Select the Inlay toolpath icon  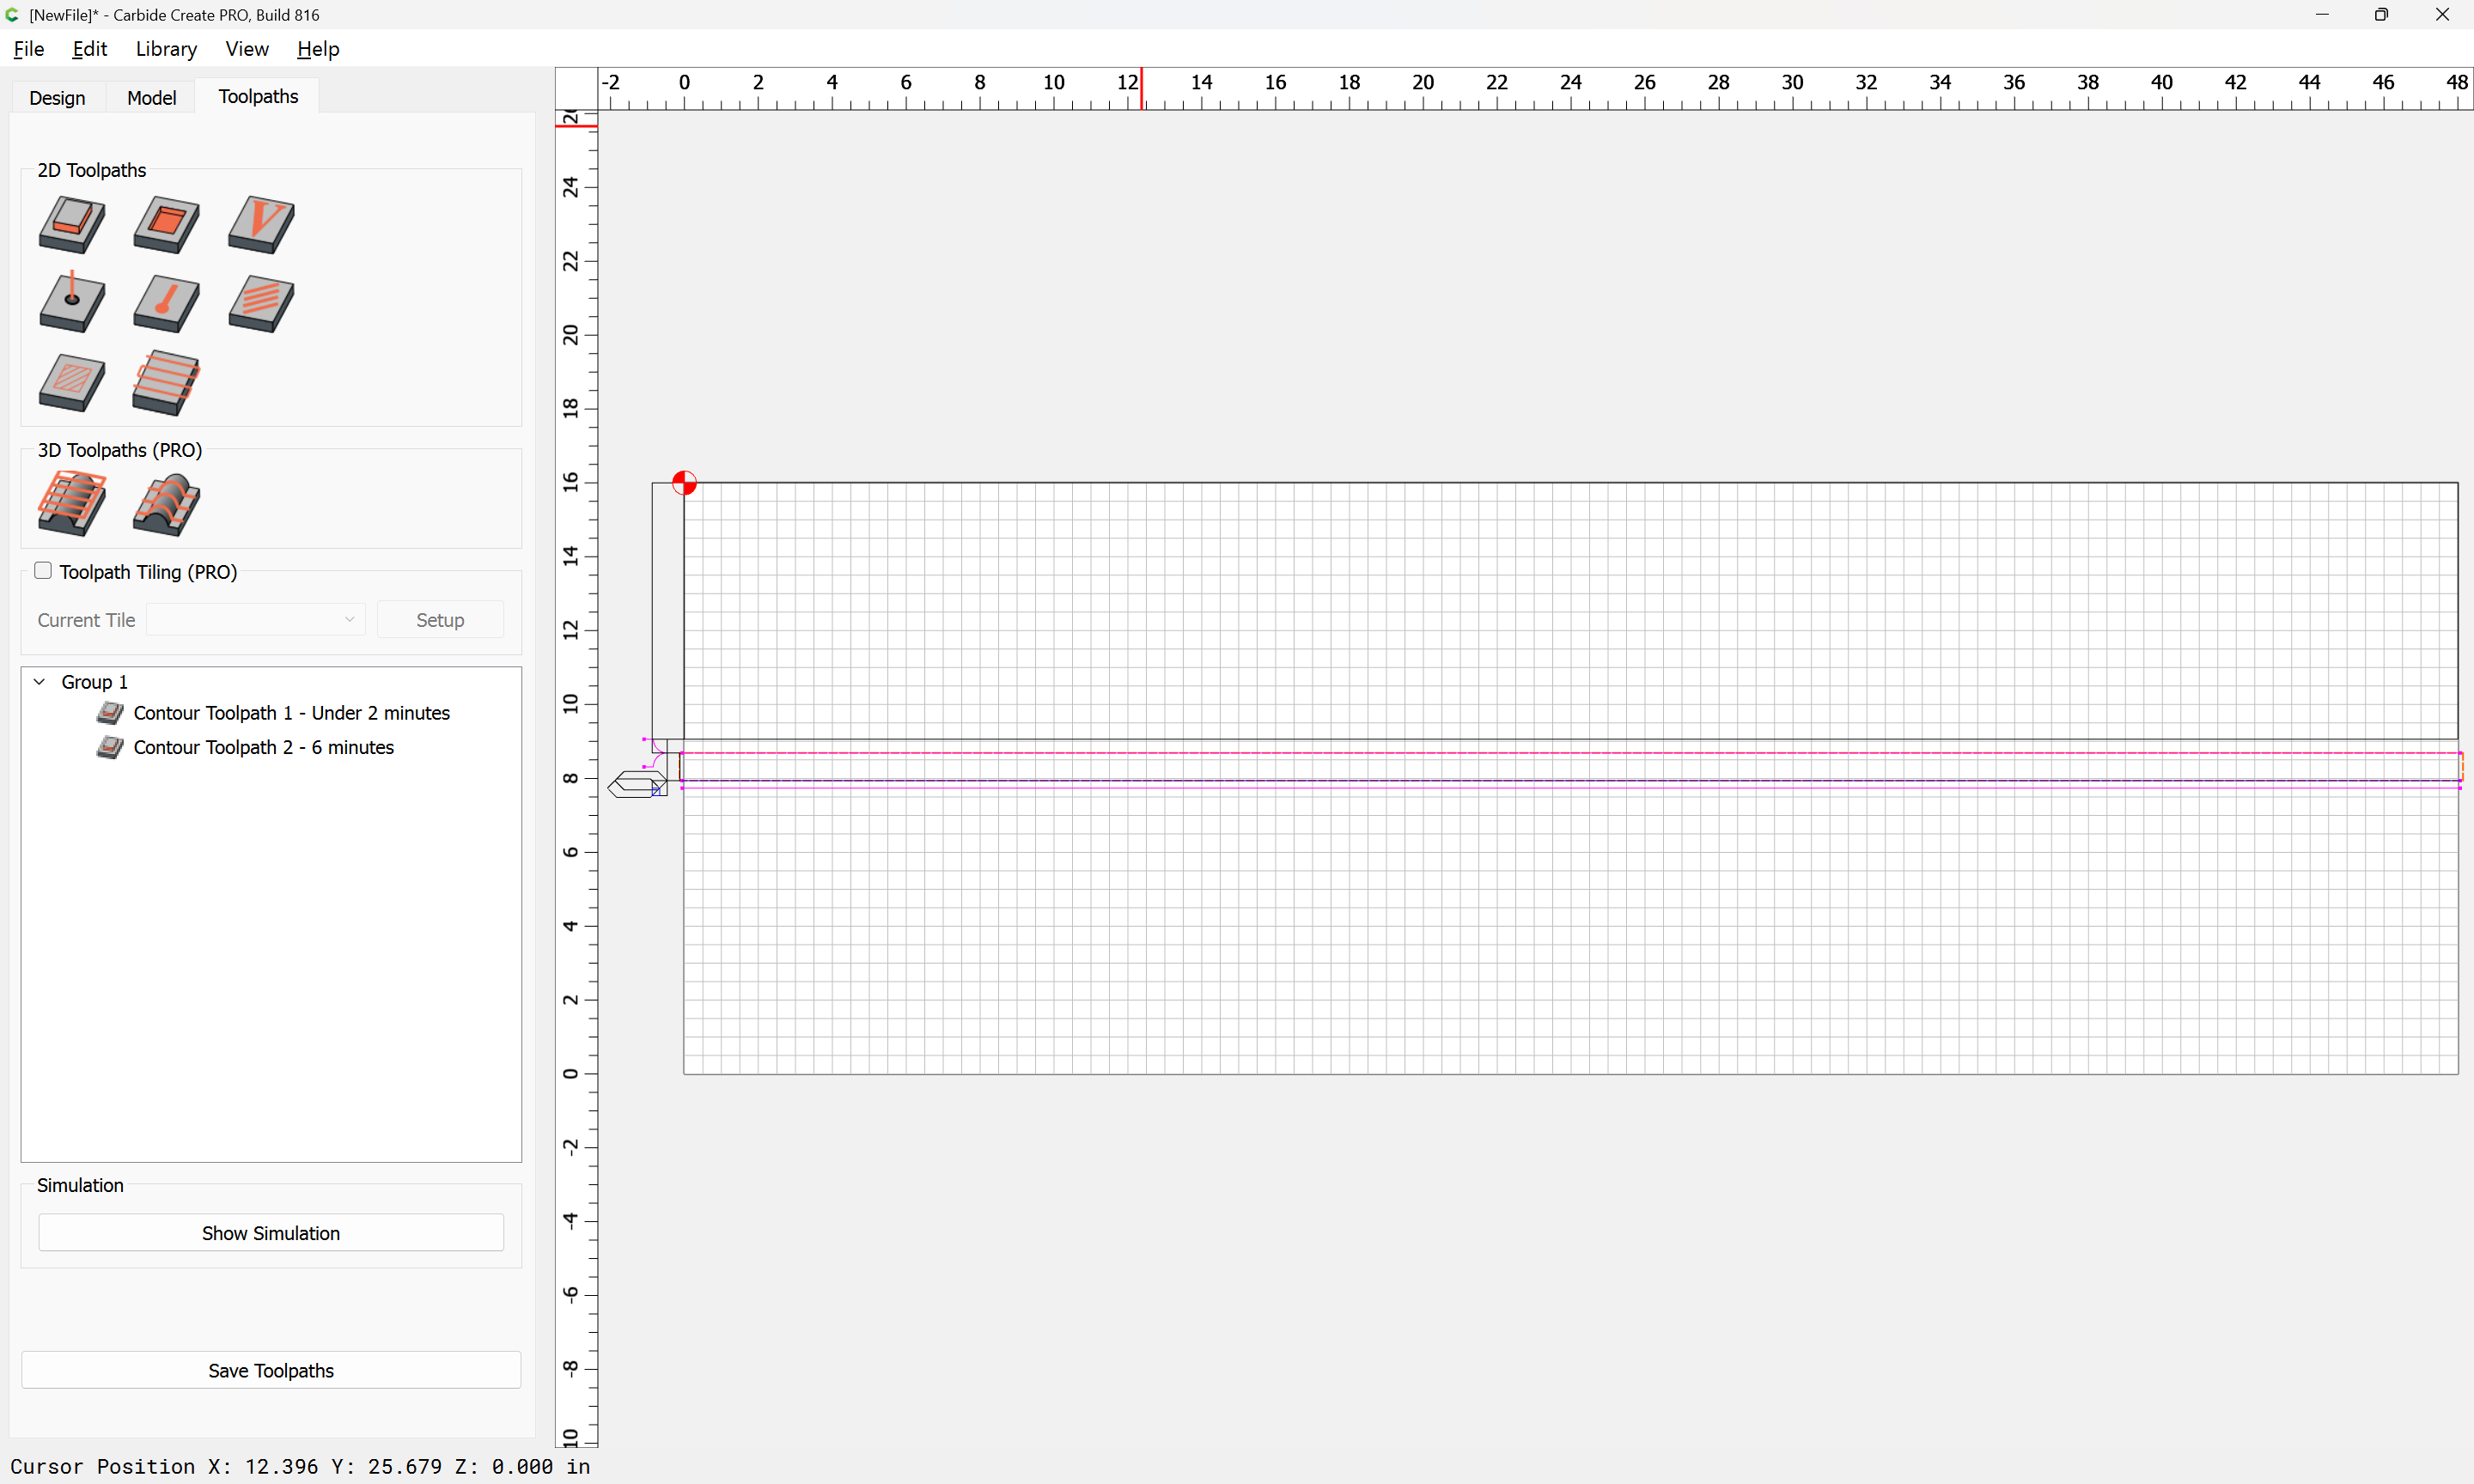pyautogui.click(x=166, y=382)
